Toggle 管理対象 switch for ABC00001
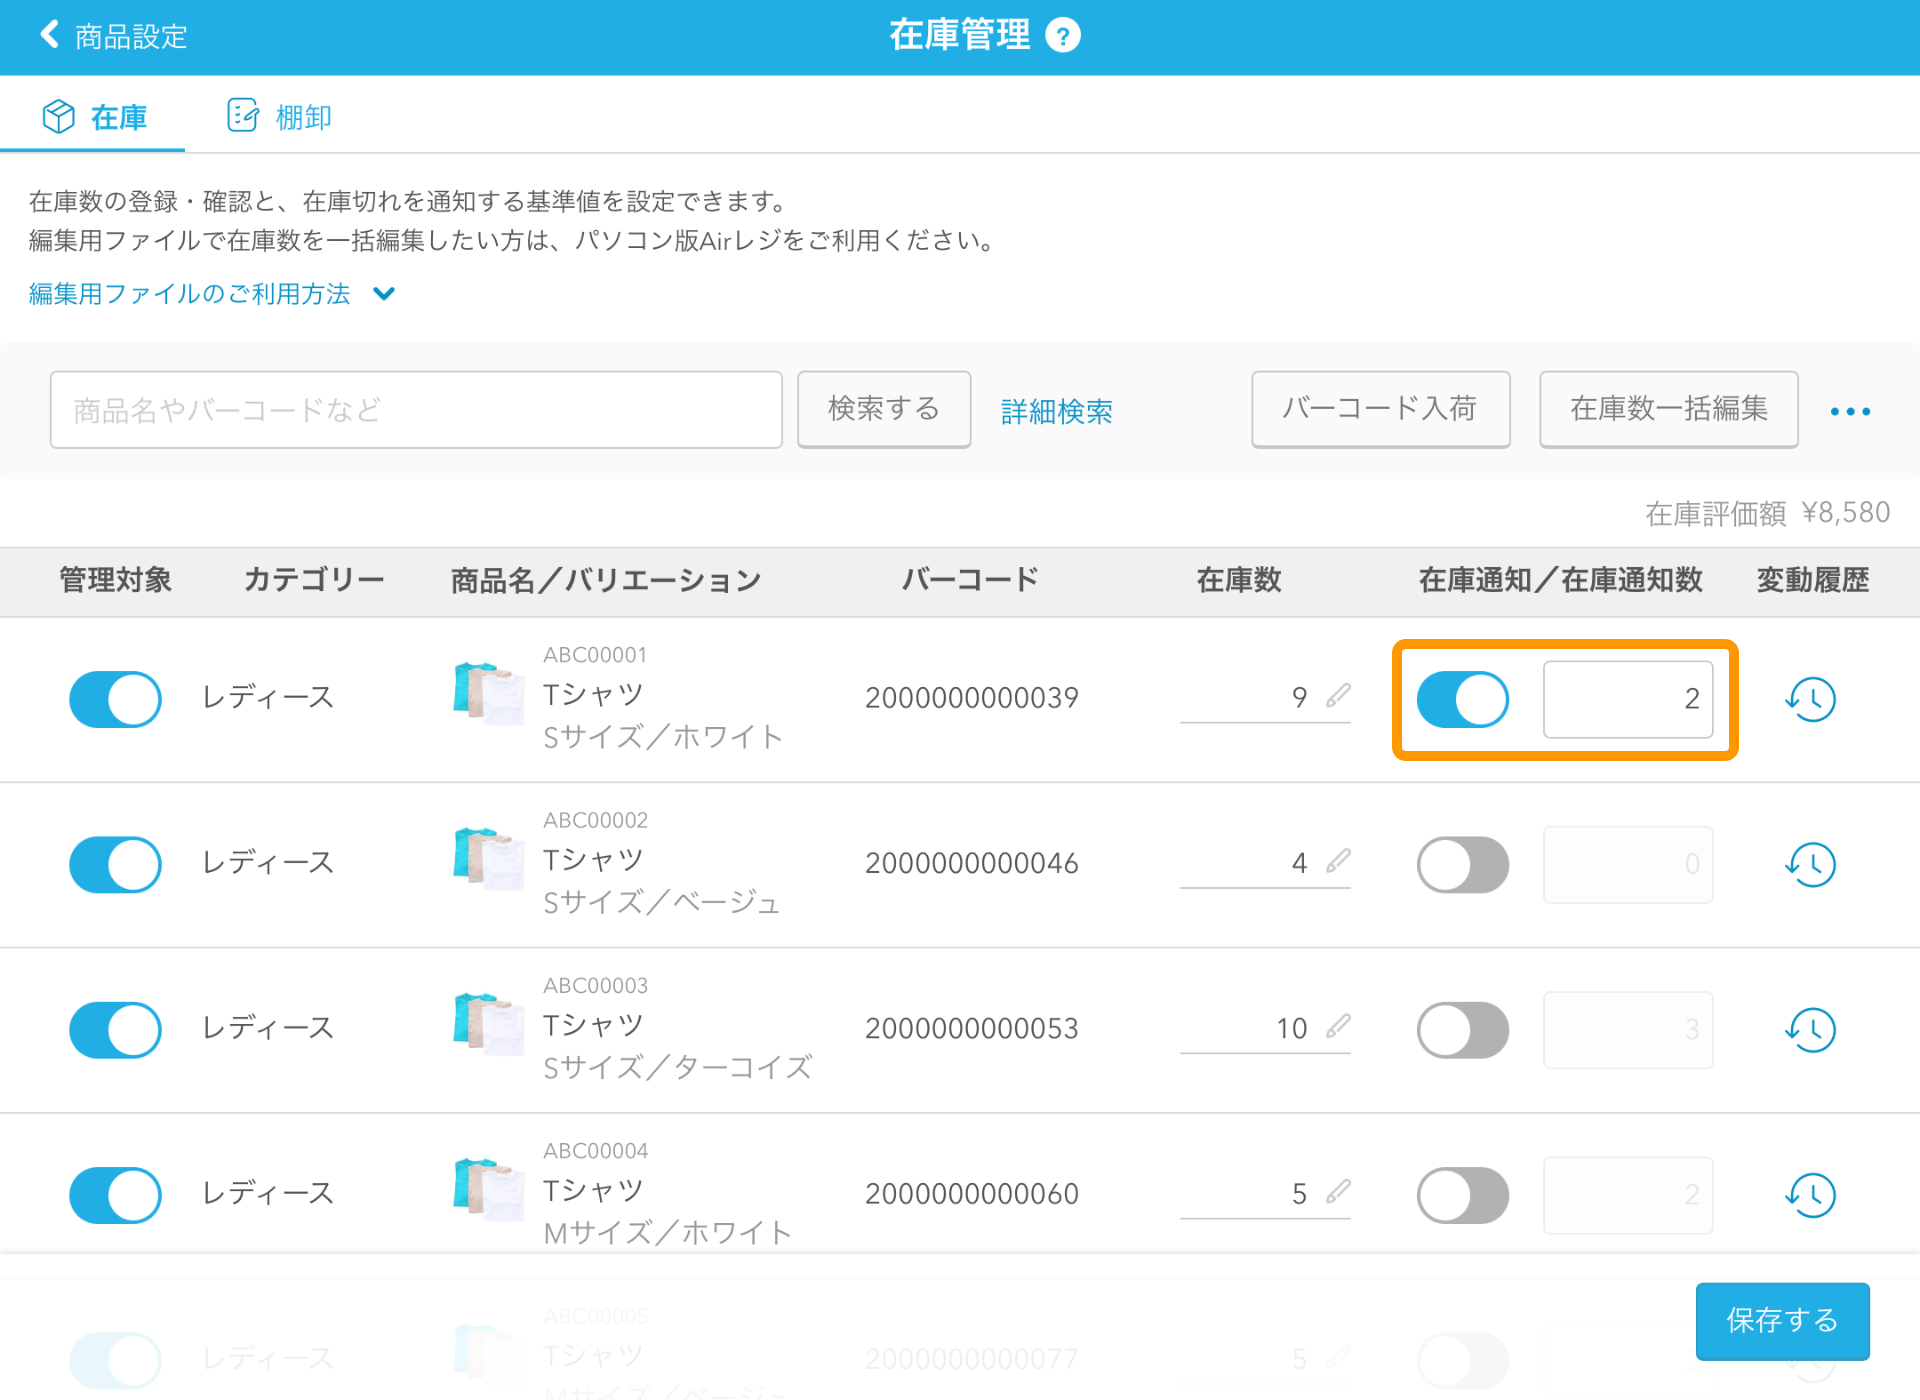The height and width of the screenshot is (1400, 1920). (x=115, y=699)
